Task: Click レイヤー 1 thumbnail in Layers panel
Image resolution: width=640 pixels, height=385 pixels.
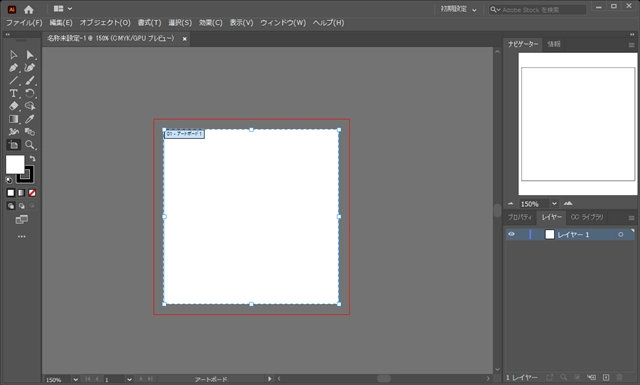Action: point(550,234)
